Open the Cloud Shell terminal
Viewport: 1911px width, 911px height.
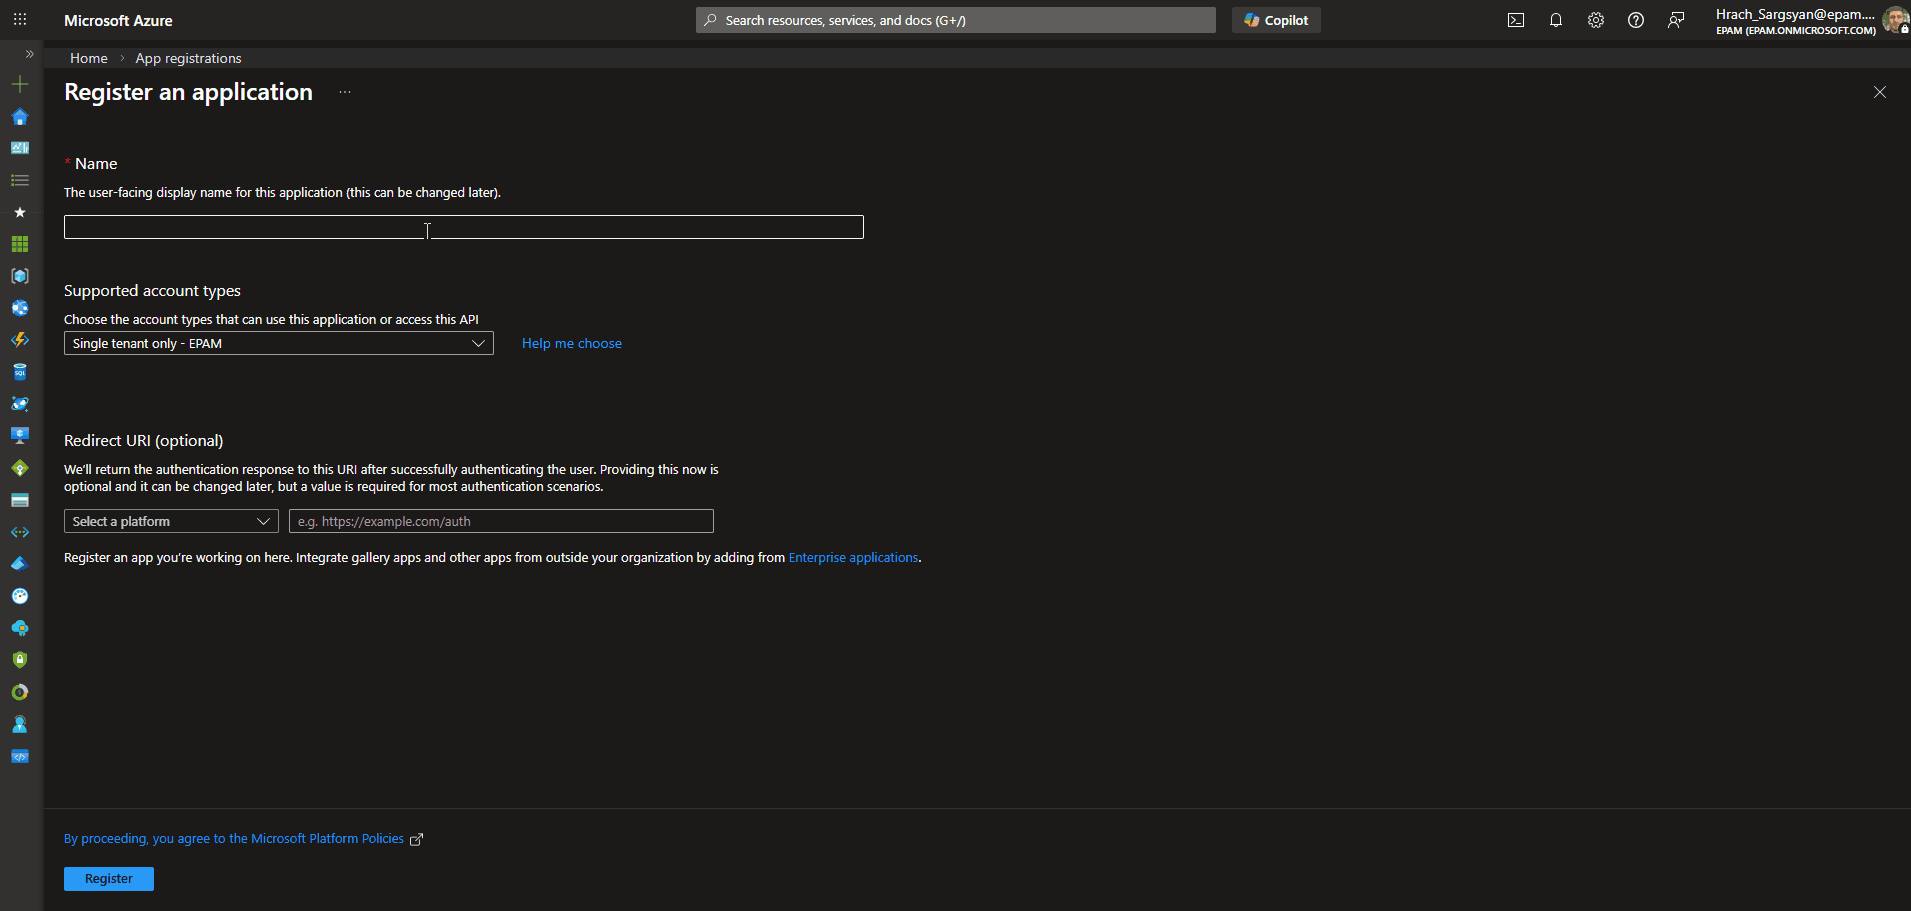point(1516,20)
